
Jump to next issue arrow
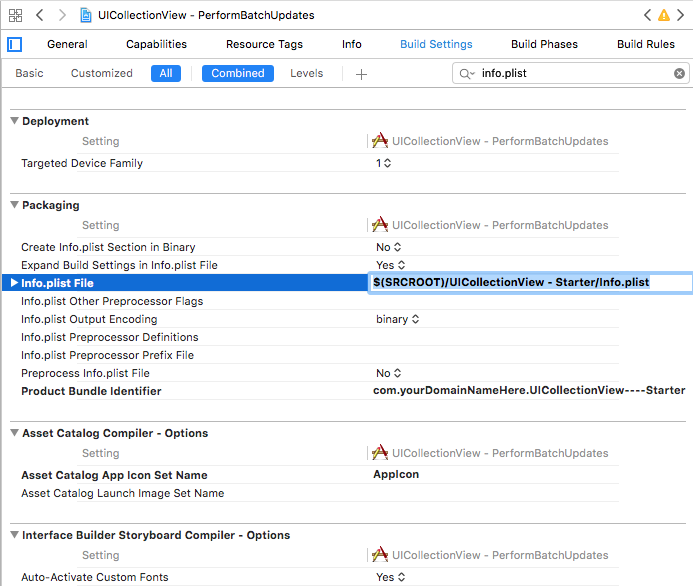pos(681,15)
